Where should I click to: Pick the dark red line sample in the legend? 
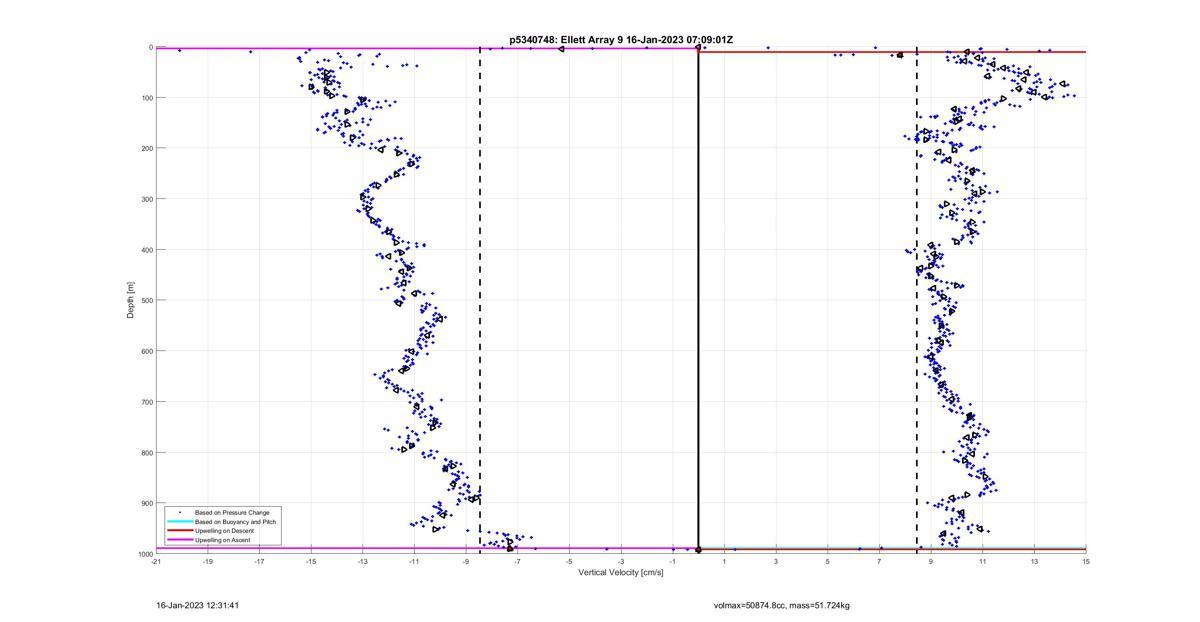coord(179,531)
